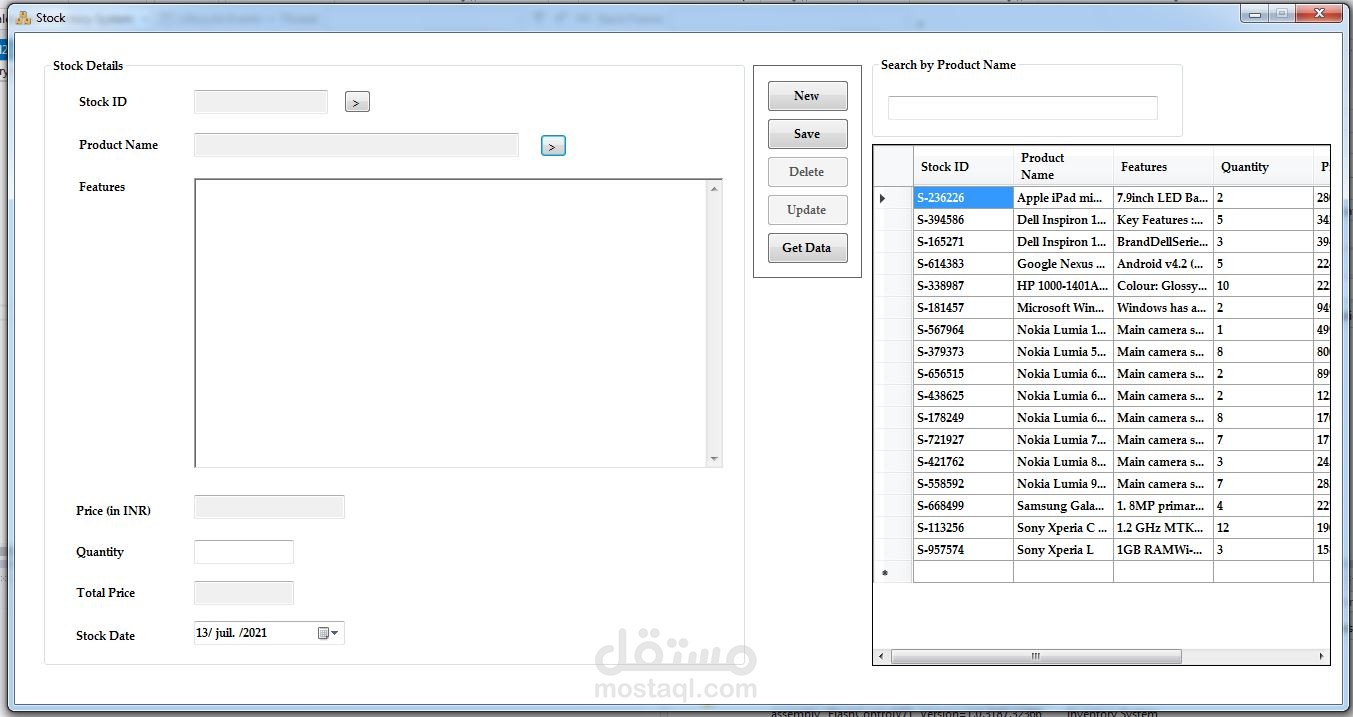This screenshot has height=717, width=1353.
Task: Select cell S-165271
Action: click(963, 242)
